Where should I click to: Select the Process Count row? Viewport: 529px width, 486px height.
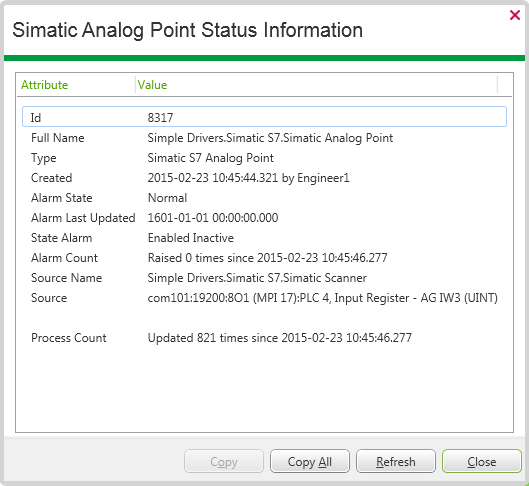click(x=264, y=338)
